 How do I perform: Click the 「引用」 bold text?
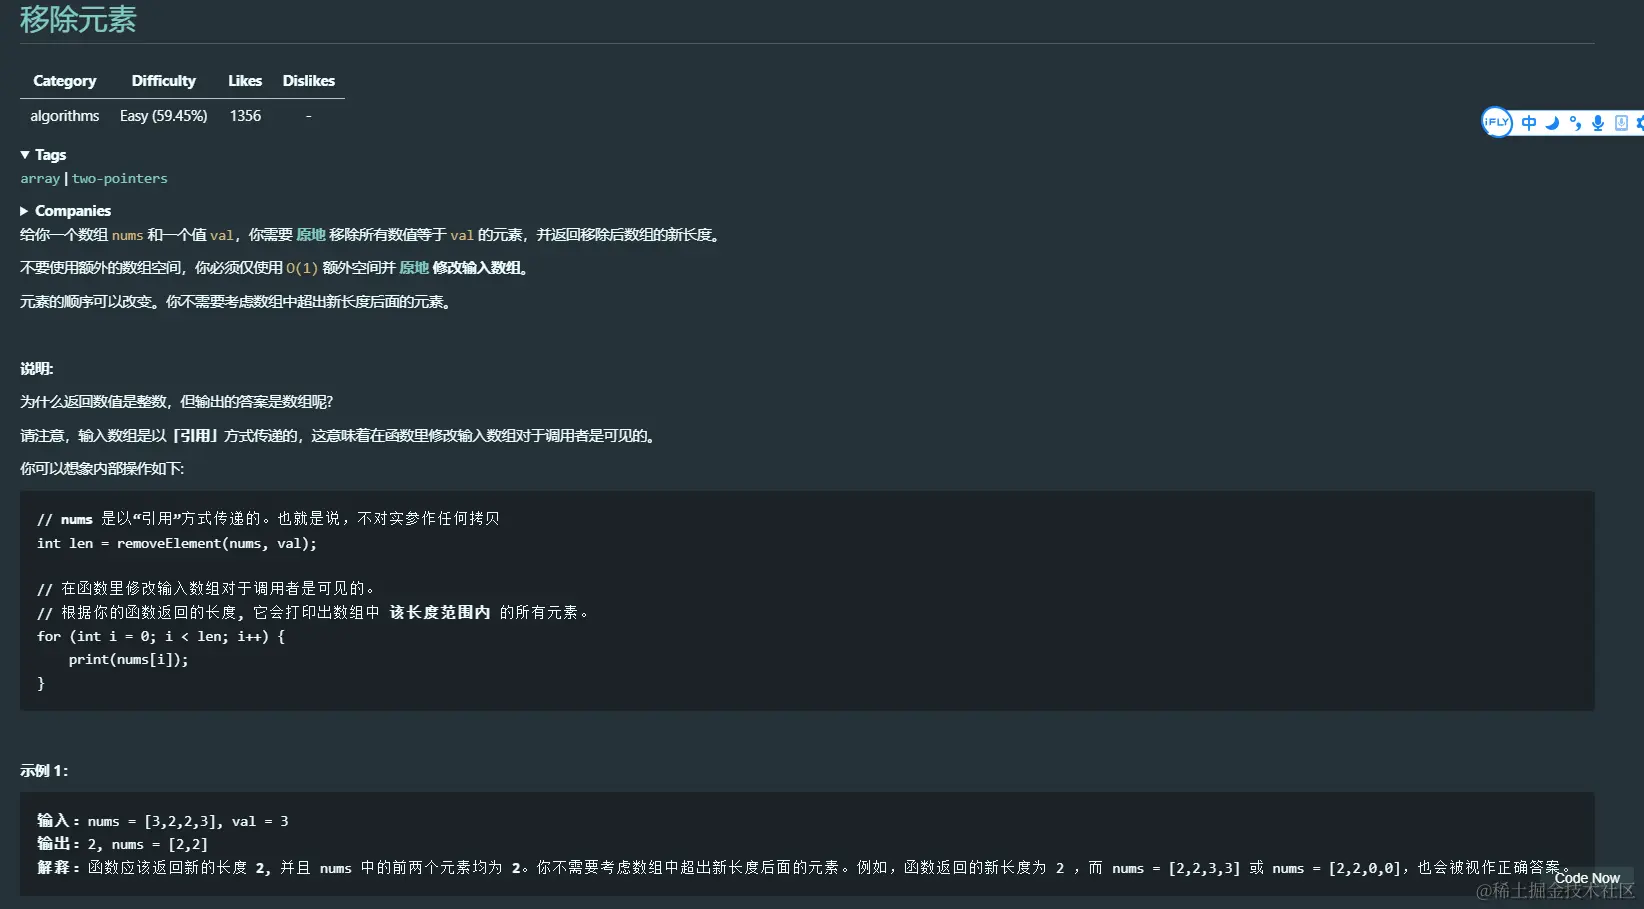coord(195,436)
